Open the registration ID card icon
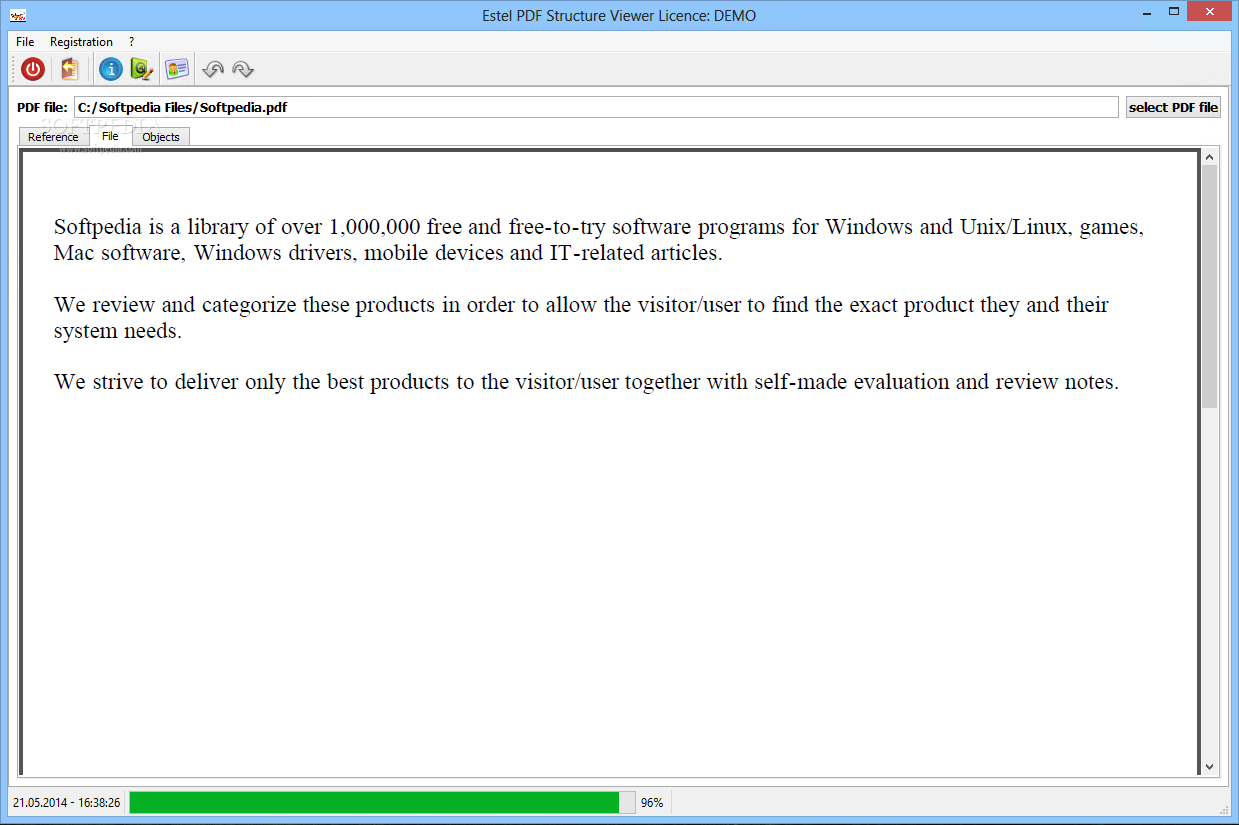Screen dimensions: 1239x825 click(177, 69)
